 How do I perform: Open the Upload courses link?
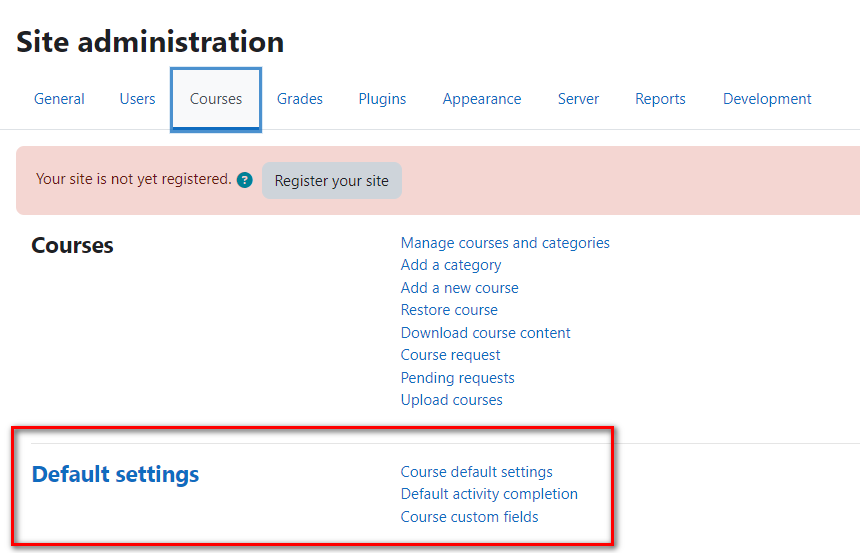click(x=451, y=400)
